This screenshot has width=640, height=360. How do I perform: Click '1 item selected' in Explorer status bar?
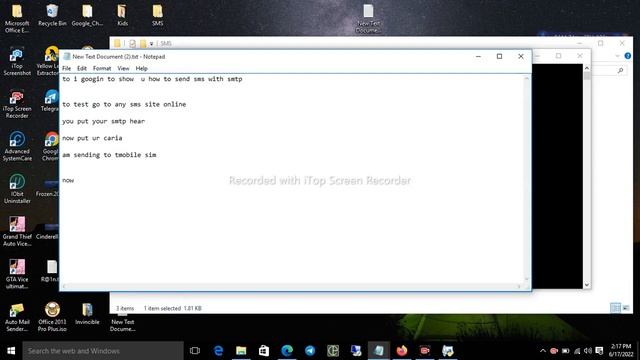162,308
